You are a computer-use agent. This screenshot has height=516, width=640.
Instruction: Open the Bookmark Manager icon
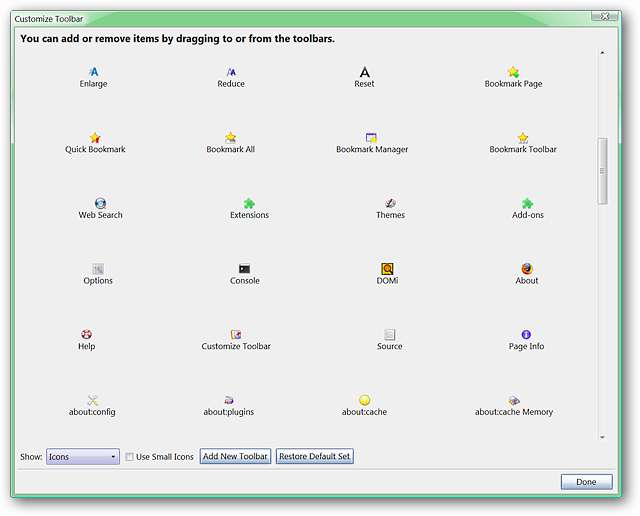click(371, 138)
